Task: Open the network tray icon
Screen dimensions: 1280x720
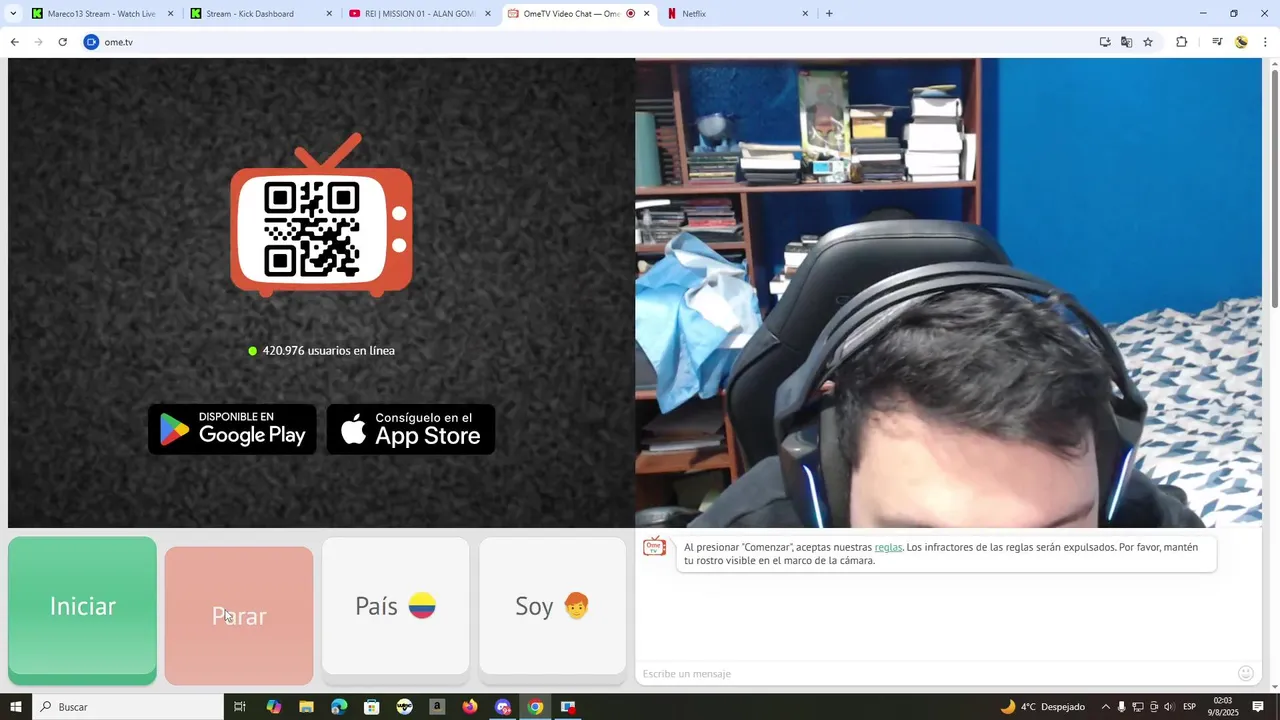Action: 1137,707
